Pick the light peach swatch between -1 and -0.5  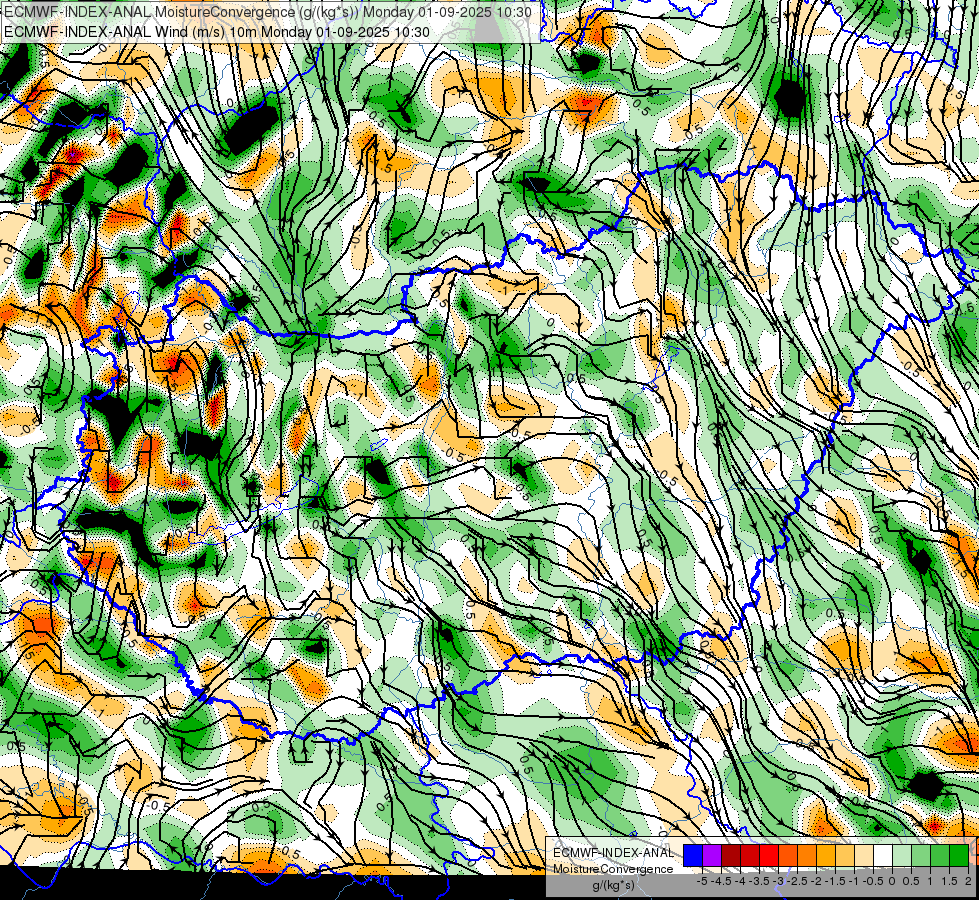point(864,855)
